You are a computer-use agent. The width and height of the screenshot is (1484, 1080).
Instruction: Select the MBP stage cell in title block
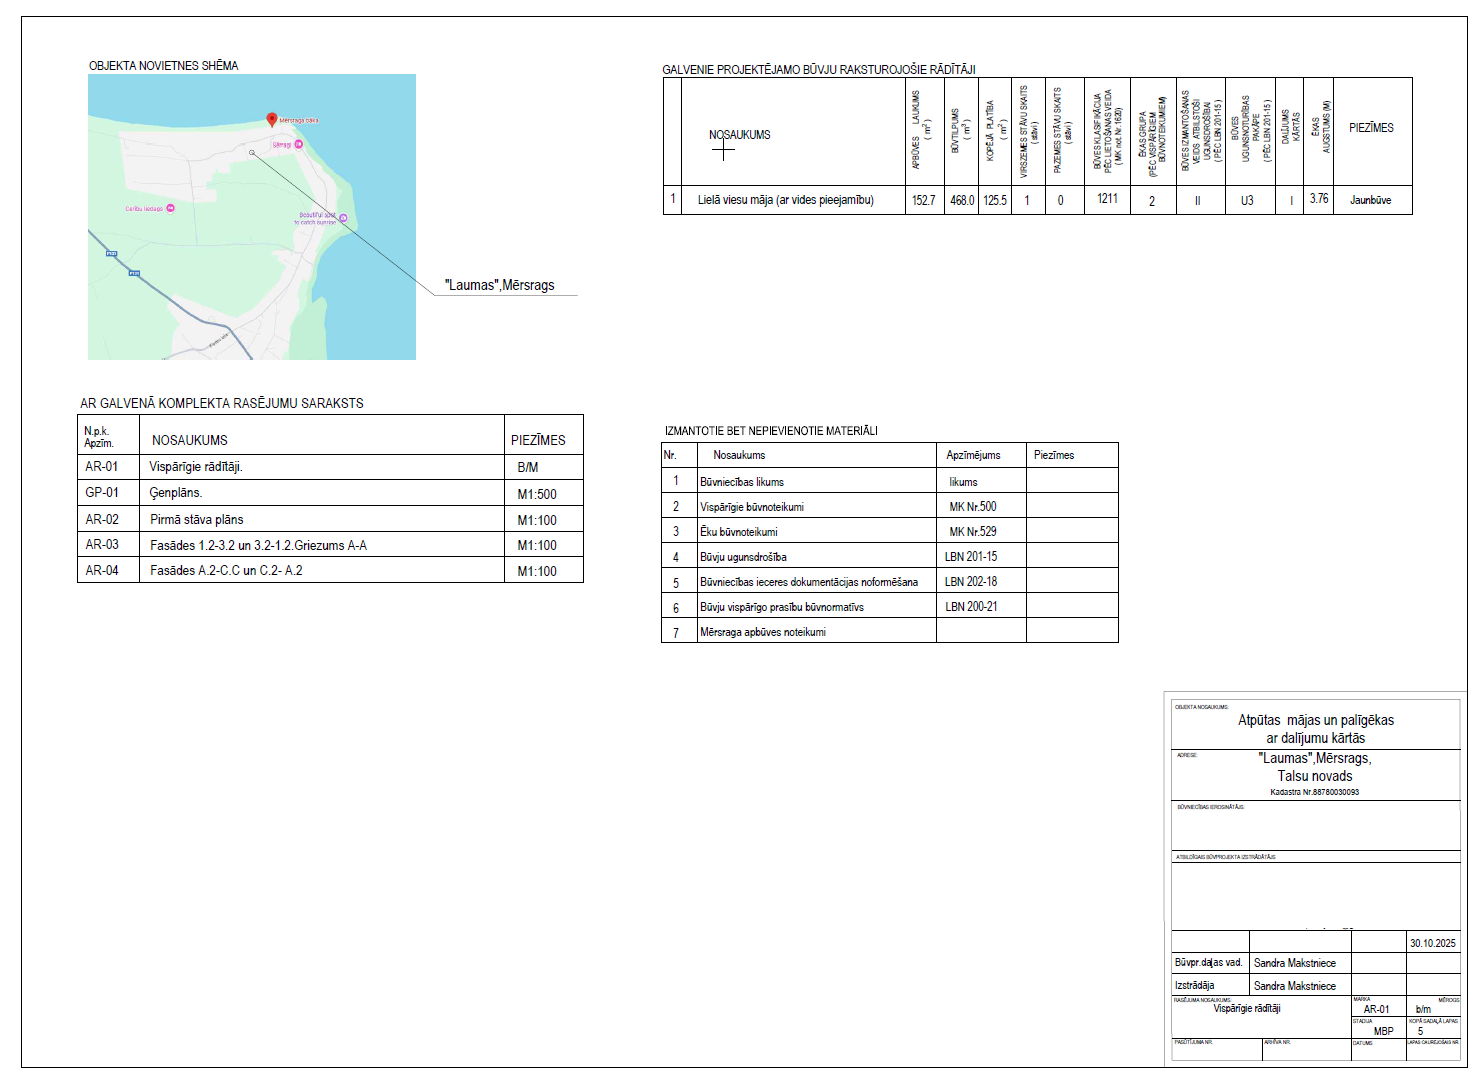click(1383, 1031)
